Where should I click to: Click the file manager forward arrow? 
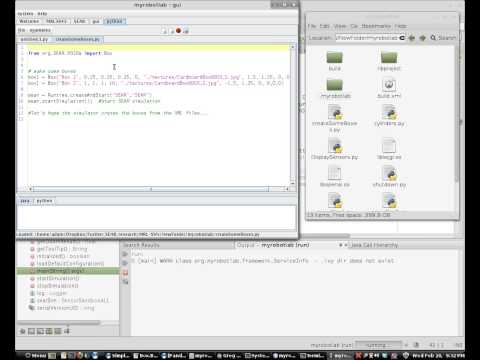(x=423, y=38)
